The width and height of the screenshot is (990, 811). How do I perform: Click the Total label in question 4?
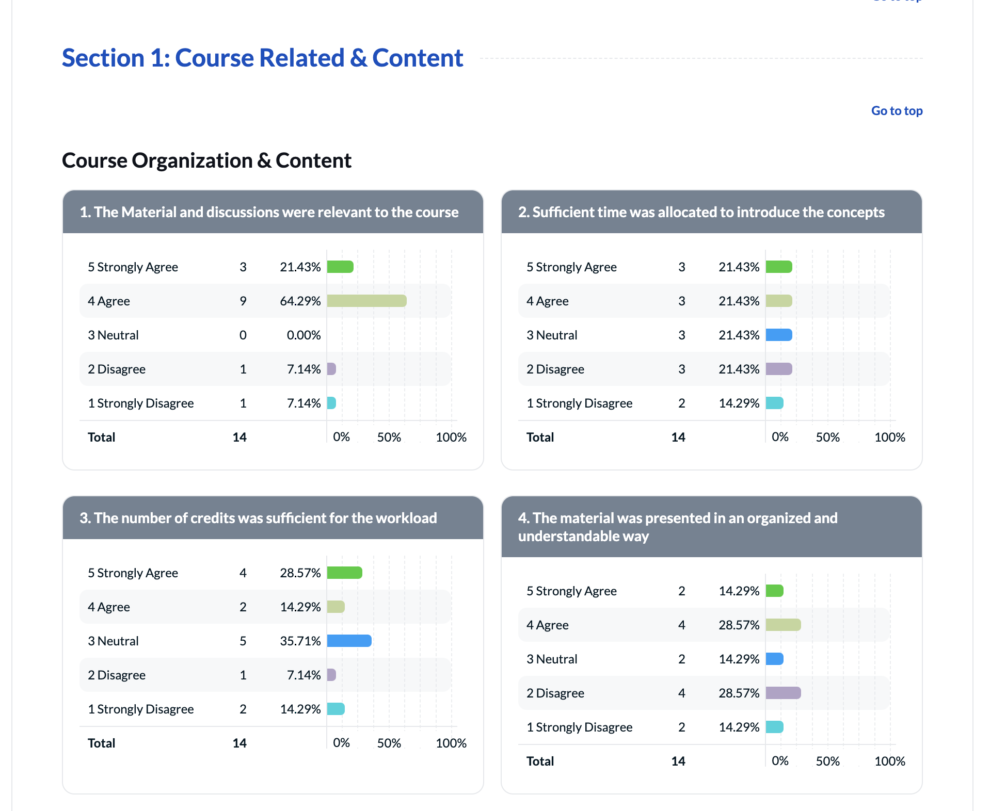coord(540,761)
